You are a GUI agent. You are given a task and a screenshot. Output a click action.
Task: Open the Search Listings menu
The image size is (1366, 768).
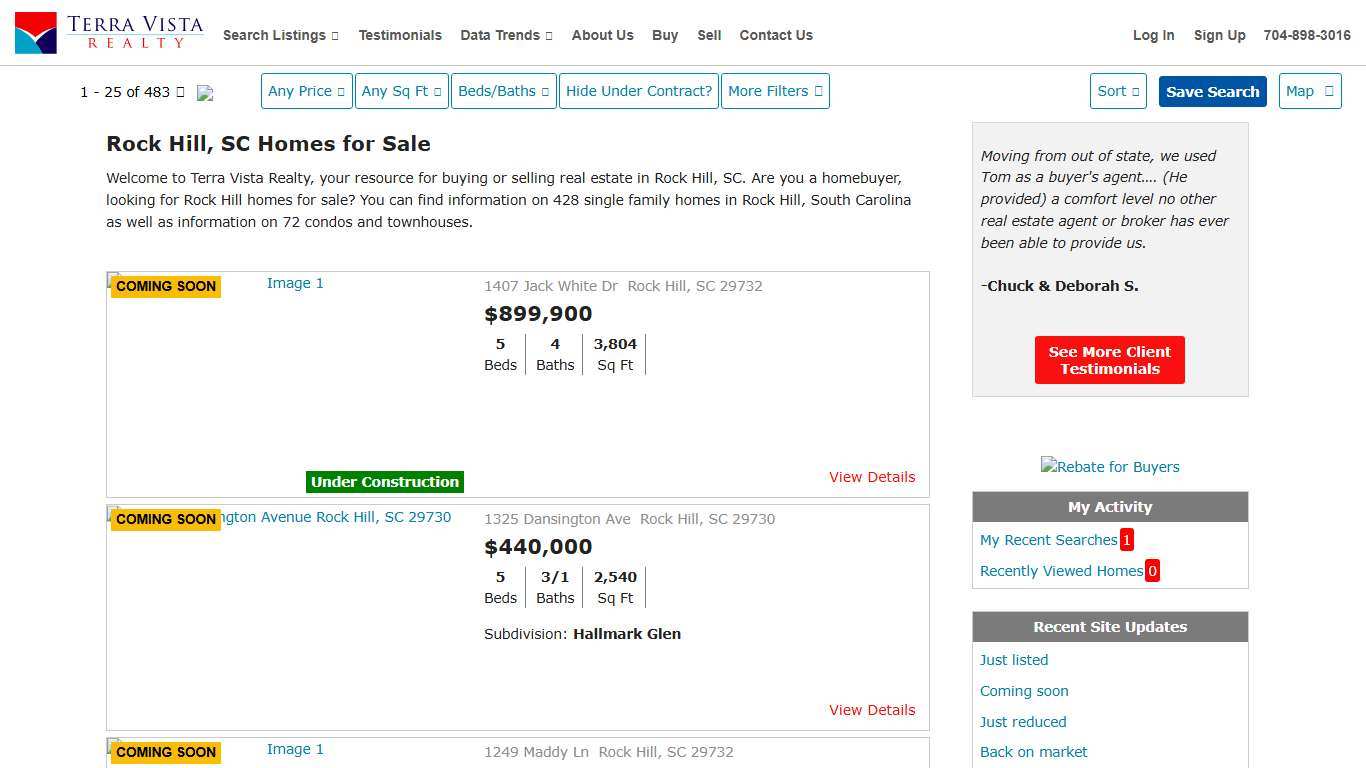pyautogui.click(x=280, y=35)
